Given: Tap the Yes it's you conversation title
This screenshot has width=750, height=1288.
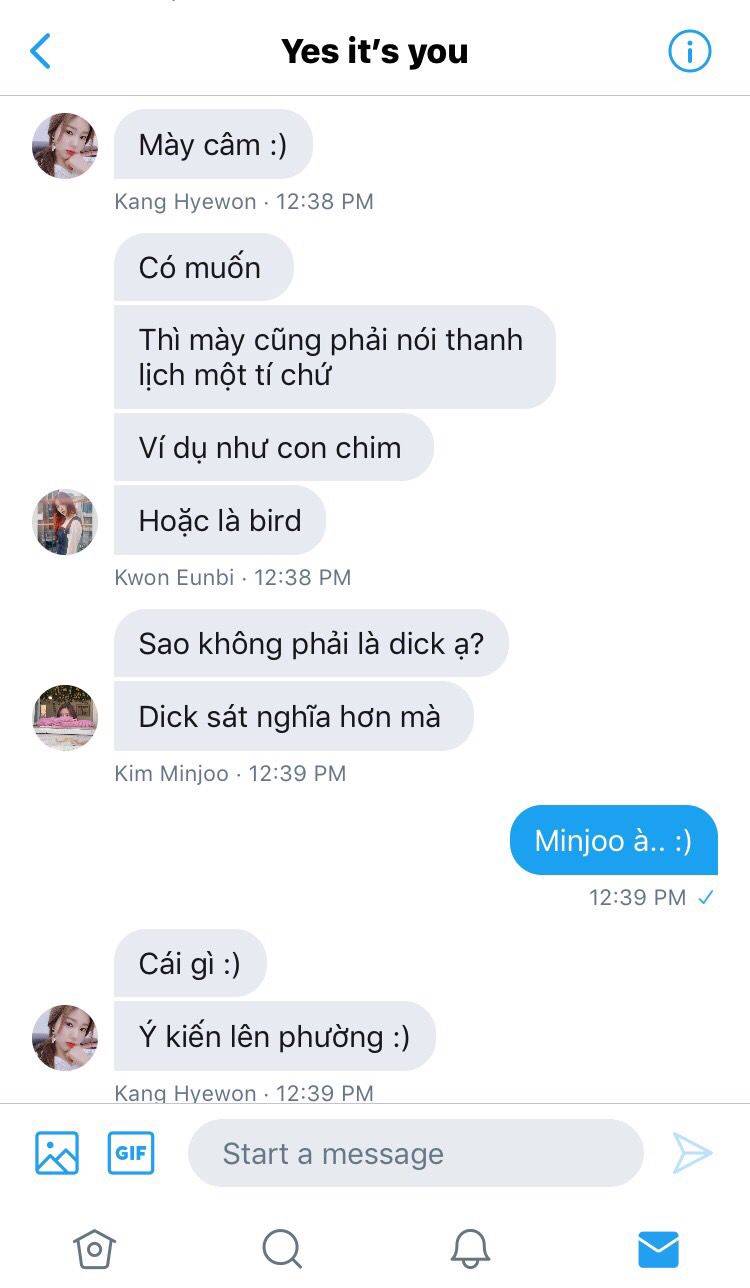Looking at the screenshot, I should (x=375, y=51).
